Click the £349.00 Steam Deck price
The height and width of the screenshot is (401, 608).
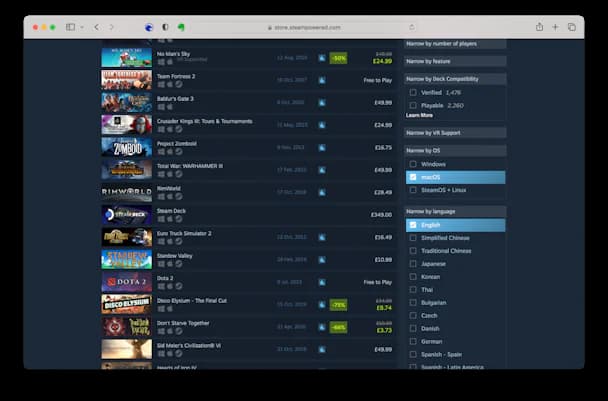(382, 215)
